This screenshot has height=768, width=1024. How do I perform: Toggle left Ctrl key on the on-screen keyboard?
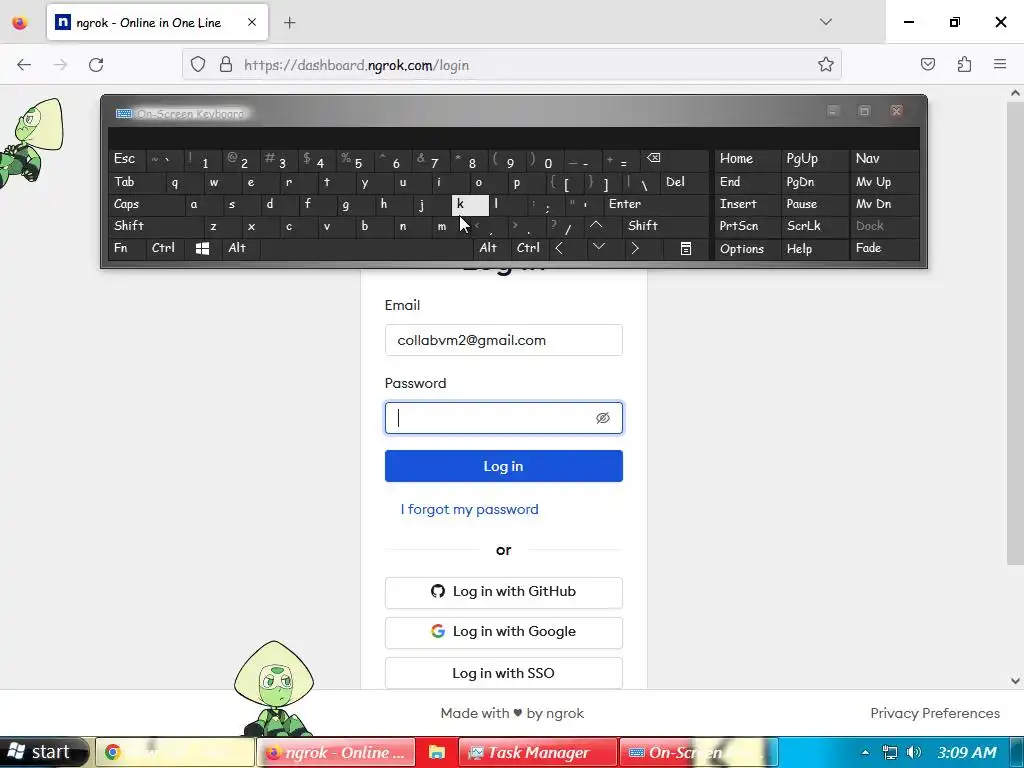tap(165, 249)
